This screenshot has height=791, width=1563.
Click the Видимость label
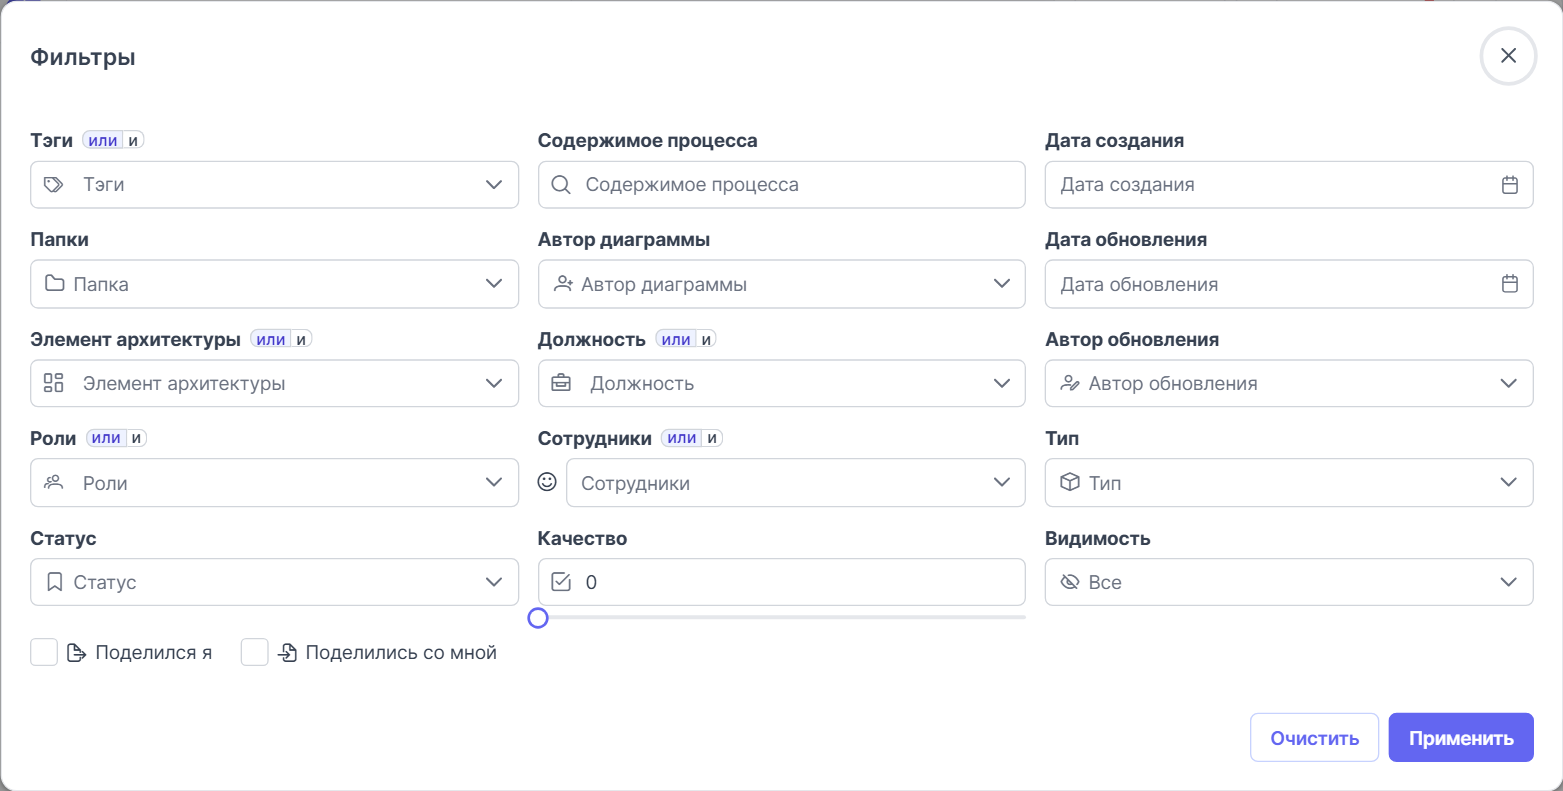pos(1098,538)
